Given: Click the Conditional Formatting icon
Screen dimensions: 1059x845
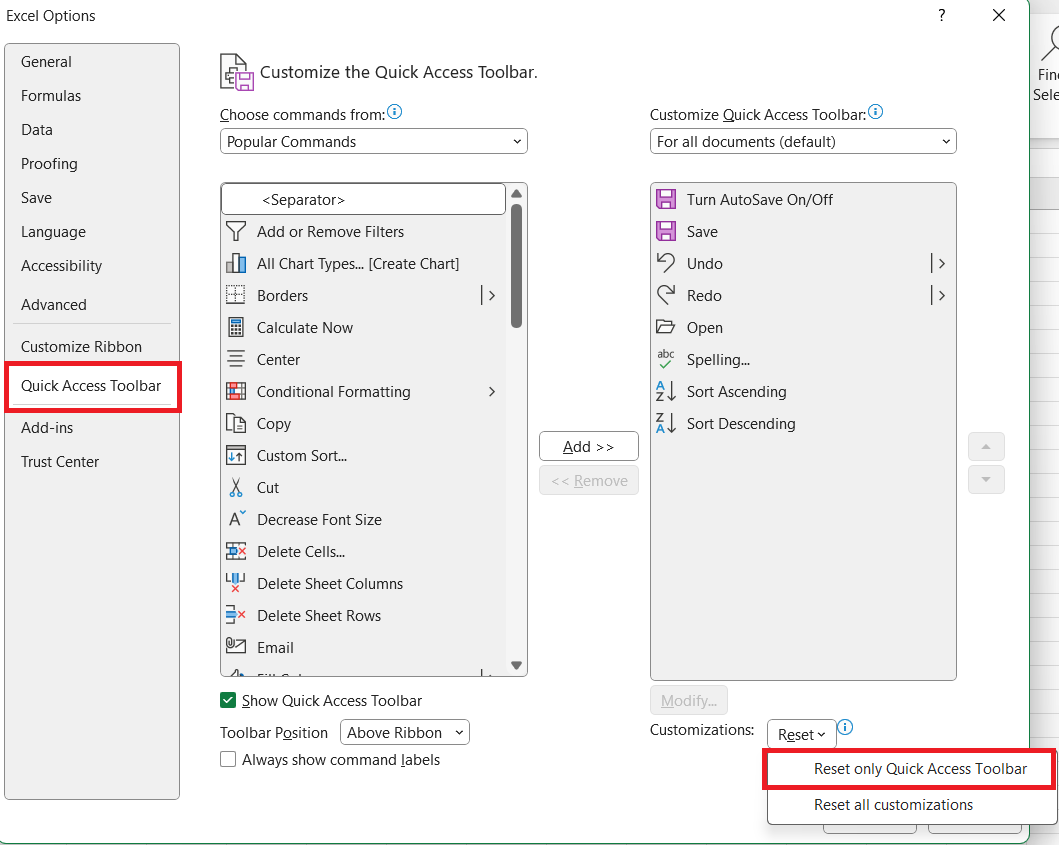Looking at the screenshot, I should pyautogui.click(x=236, y=391).
